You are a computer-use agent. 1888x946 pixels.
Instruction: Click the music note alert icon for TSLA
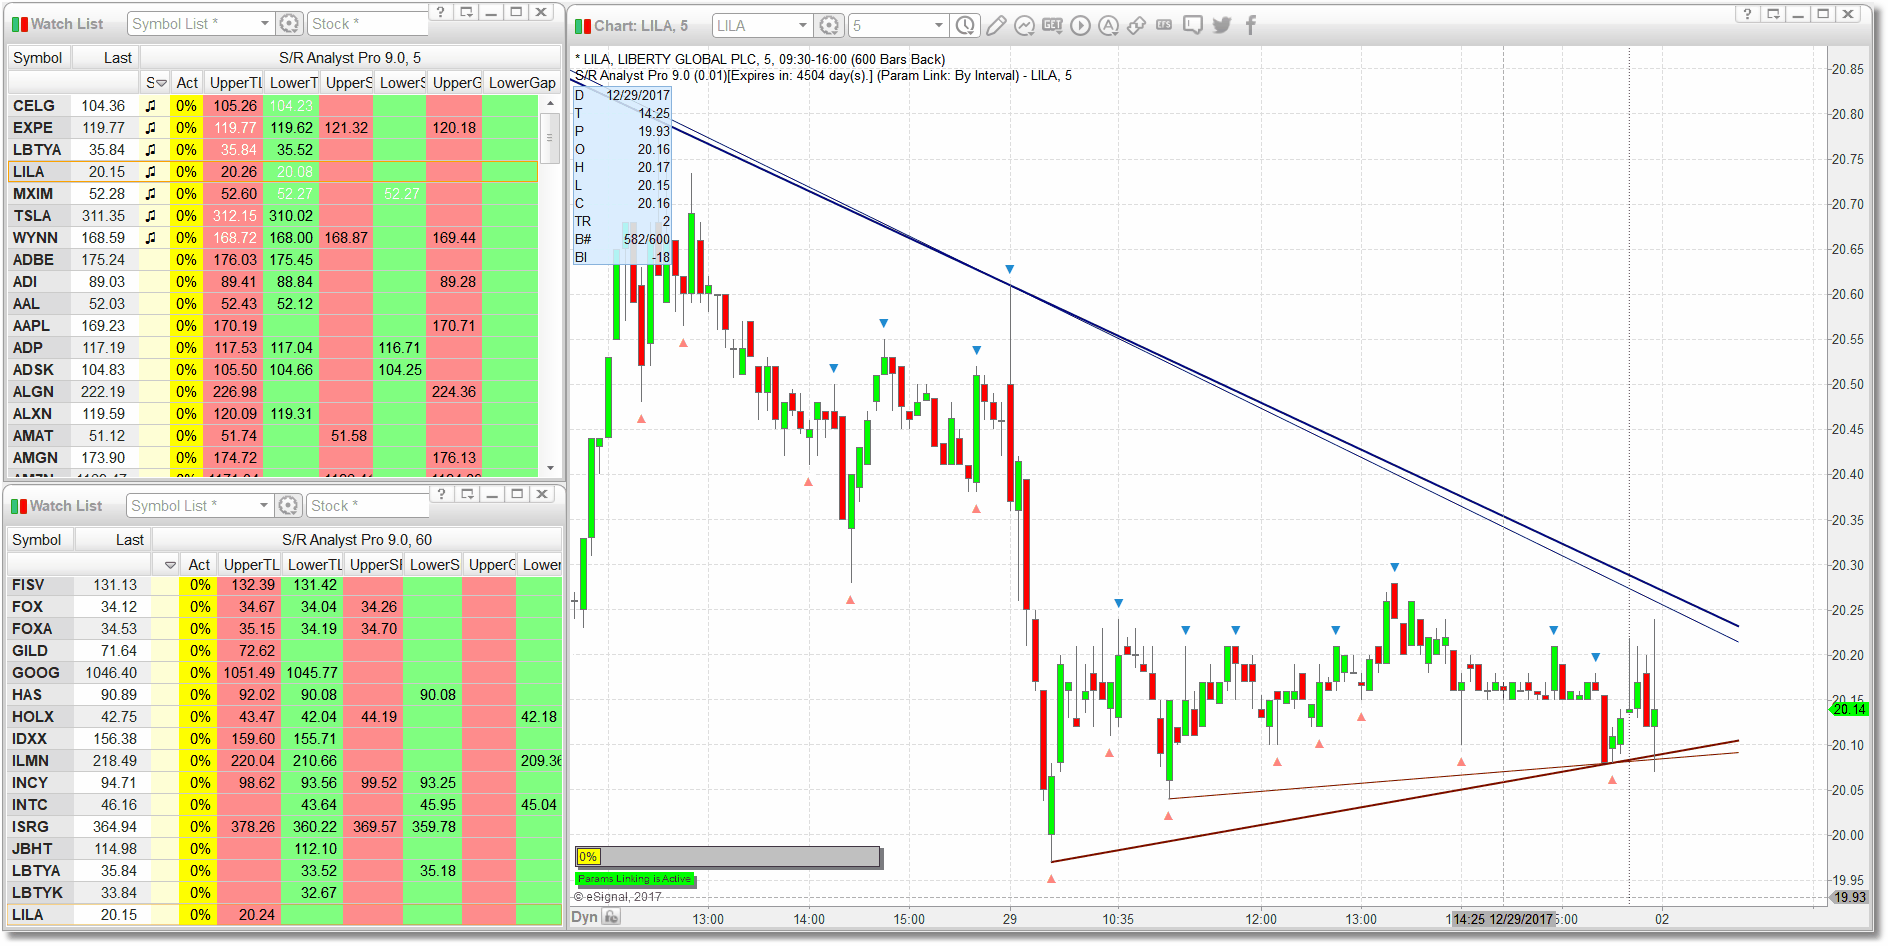[x=151, y=215]
